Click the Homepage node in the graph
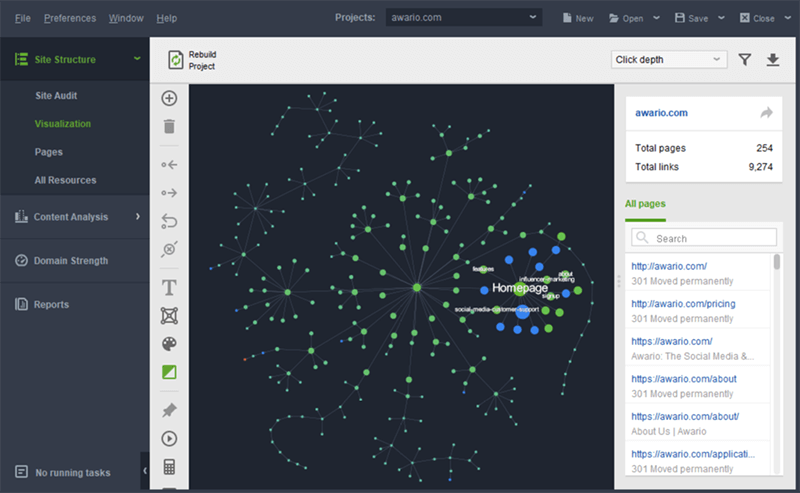Screen dimensions: 800x493 pyautogui.click(x=519, y=289)
